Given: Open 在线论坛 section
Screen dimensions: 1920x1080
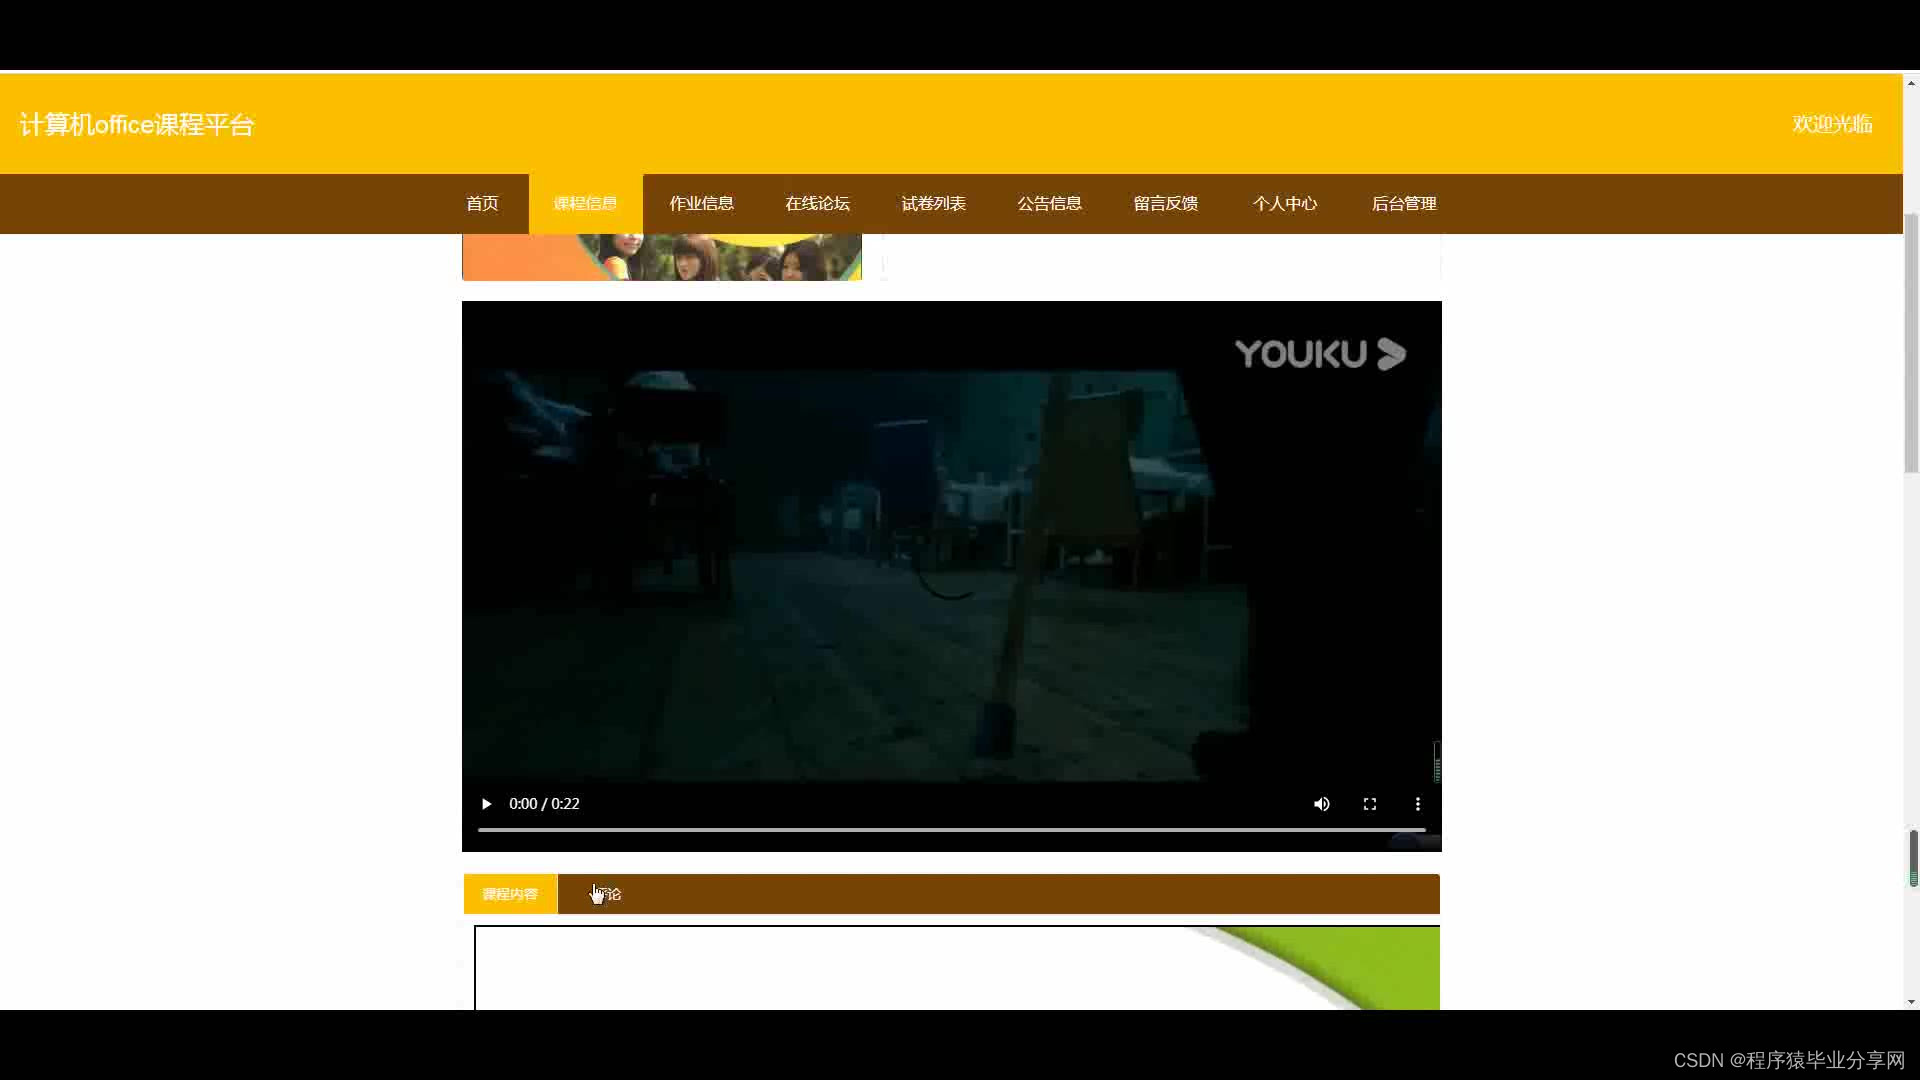Looking at the screenshot, I should click(x=817, y=204).
